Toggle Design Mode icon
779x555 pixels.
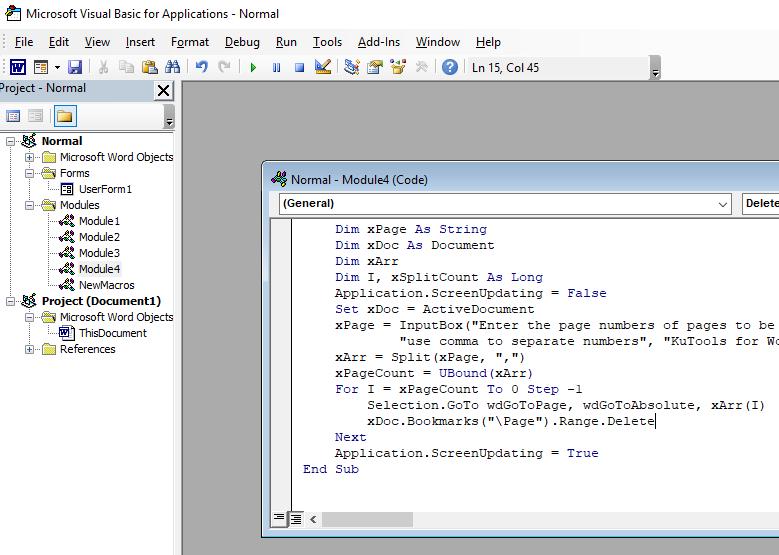pyautogui.click(x=322, y=67)
